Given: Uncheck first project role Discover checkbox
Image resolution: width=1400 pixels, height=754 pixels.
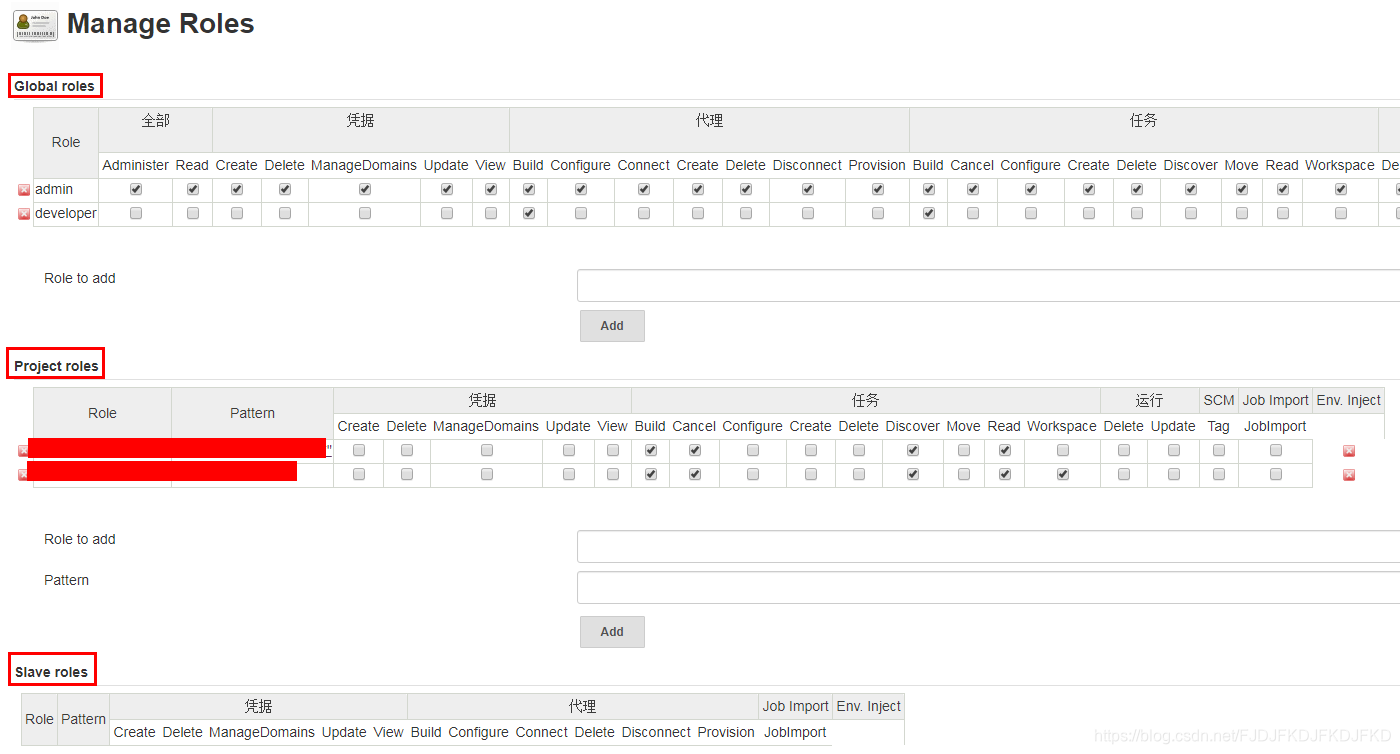Looking at the screenshot, I should (913, 450).
